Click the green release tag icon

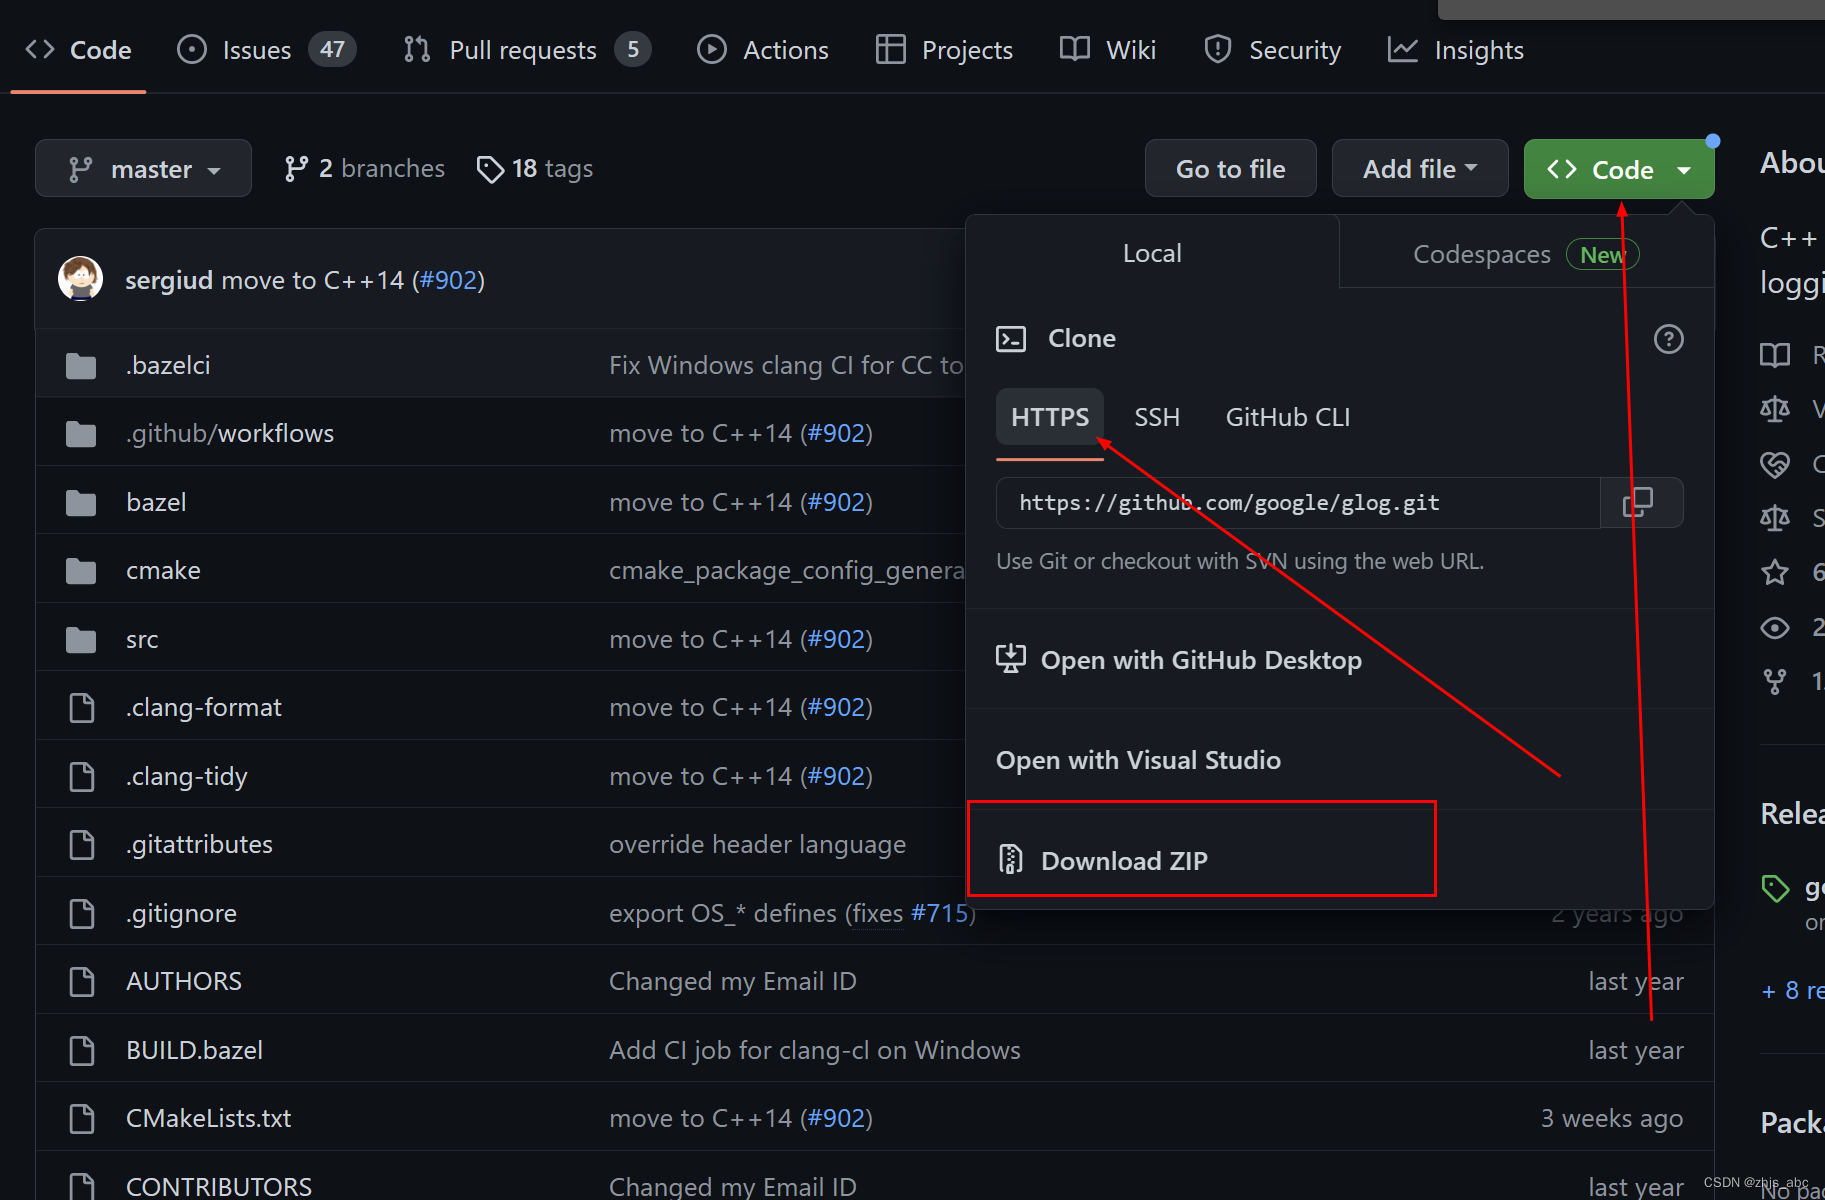pyautogui.click(x=1775, y=888)
